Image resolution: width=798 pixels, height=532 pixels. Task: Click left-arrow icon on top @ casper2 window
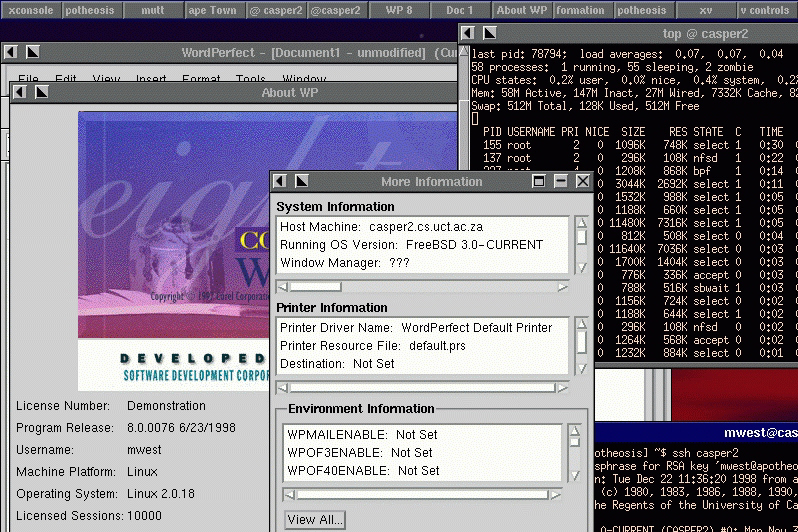click(469, 34)
